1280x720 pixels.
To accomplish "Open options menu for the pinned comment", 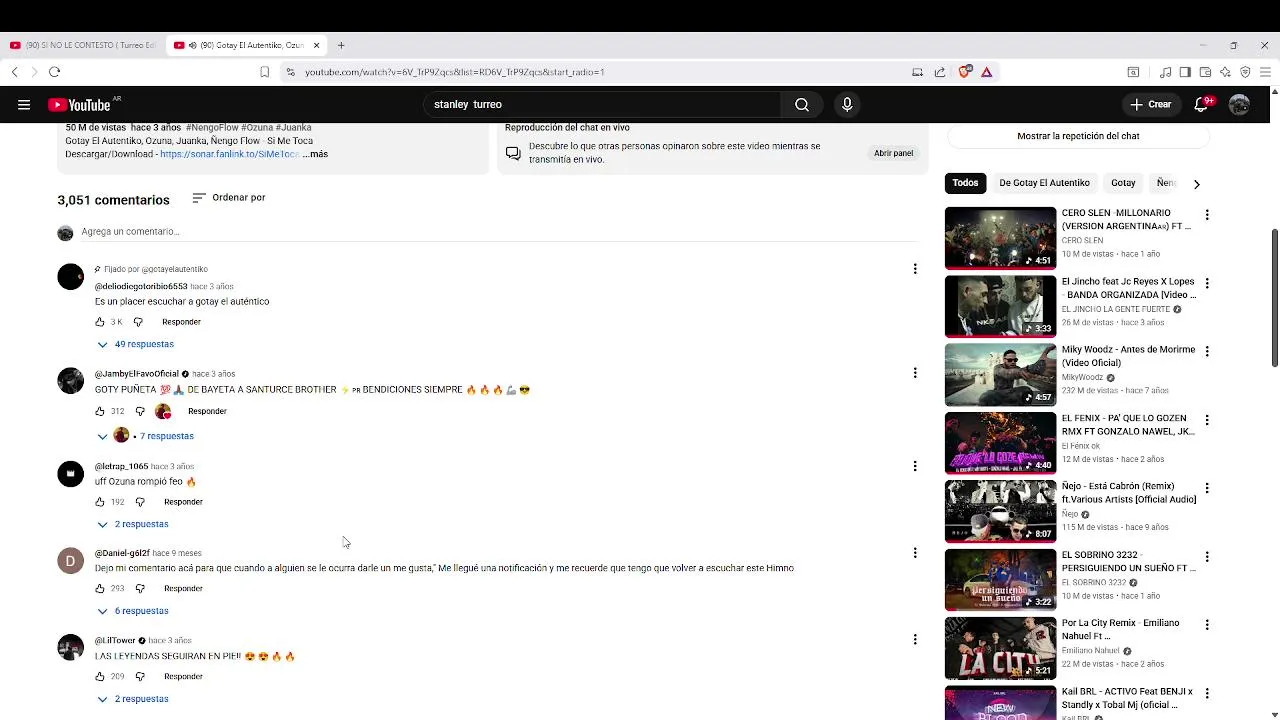I will click(x=914, y=269).
